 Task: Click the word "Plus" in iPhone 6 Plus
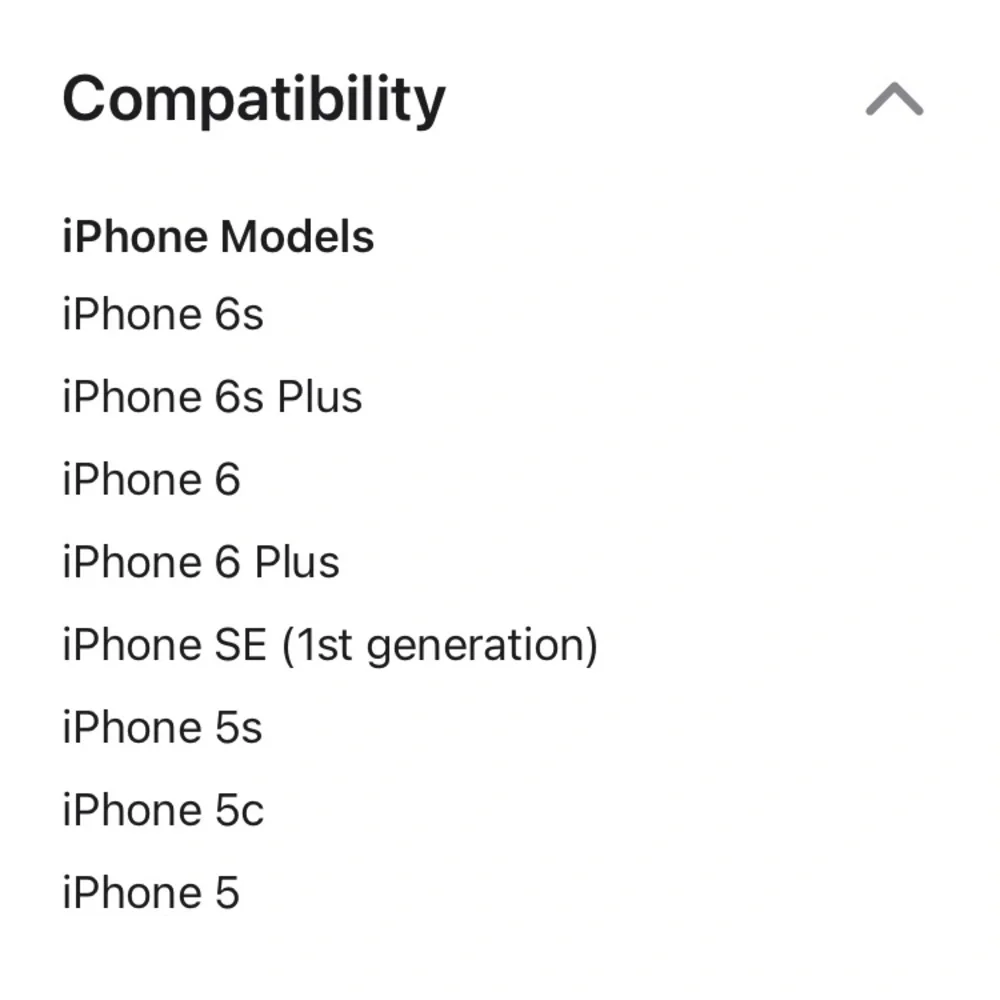pos(297,562)
